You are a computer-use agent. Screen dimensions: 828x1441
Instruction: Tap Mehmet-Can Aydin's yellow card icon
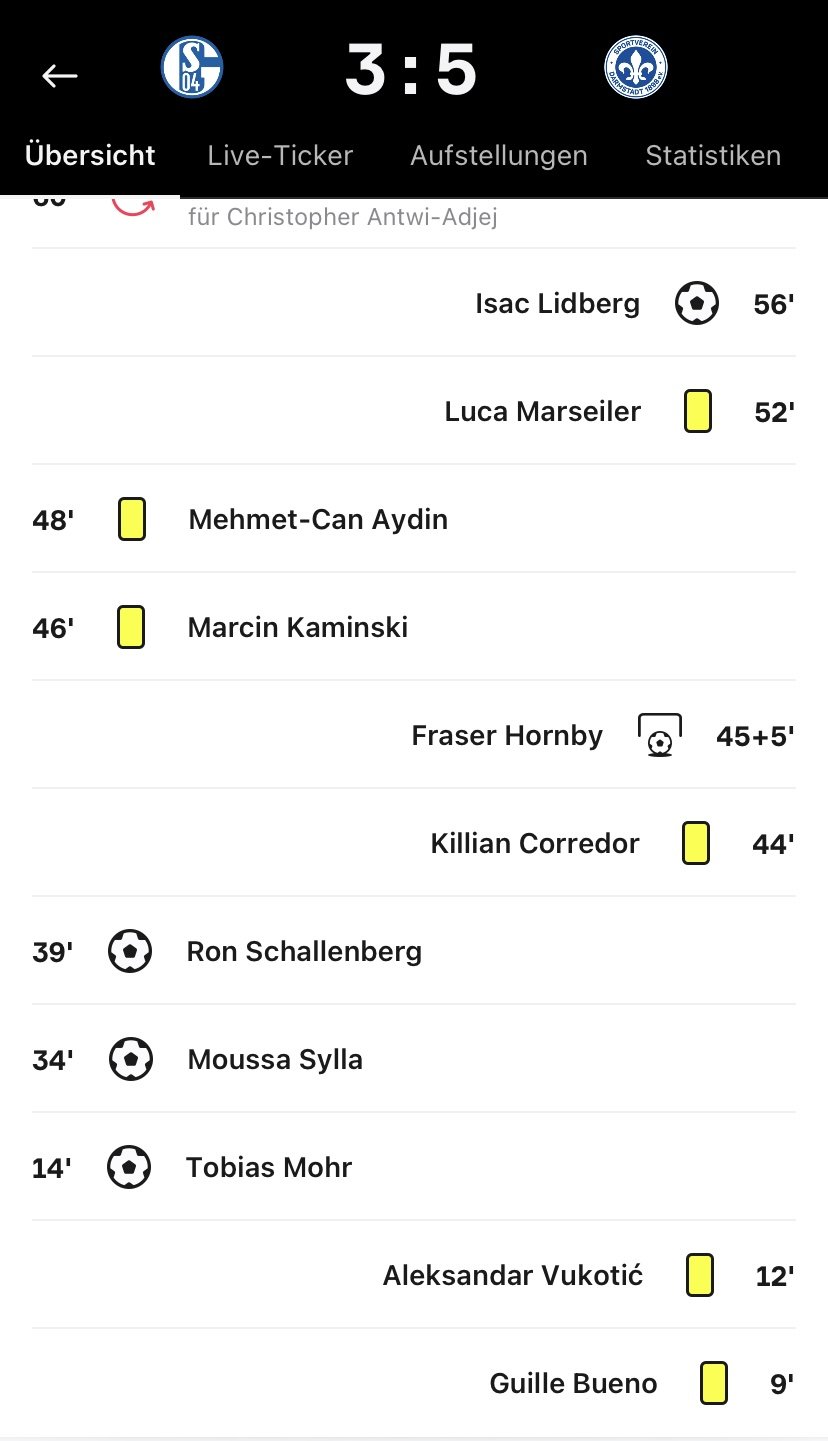[x=132, y=519]
